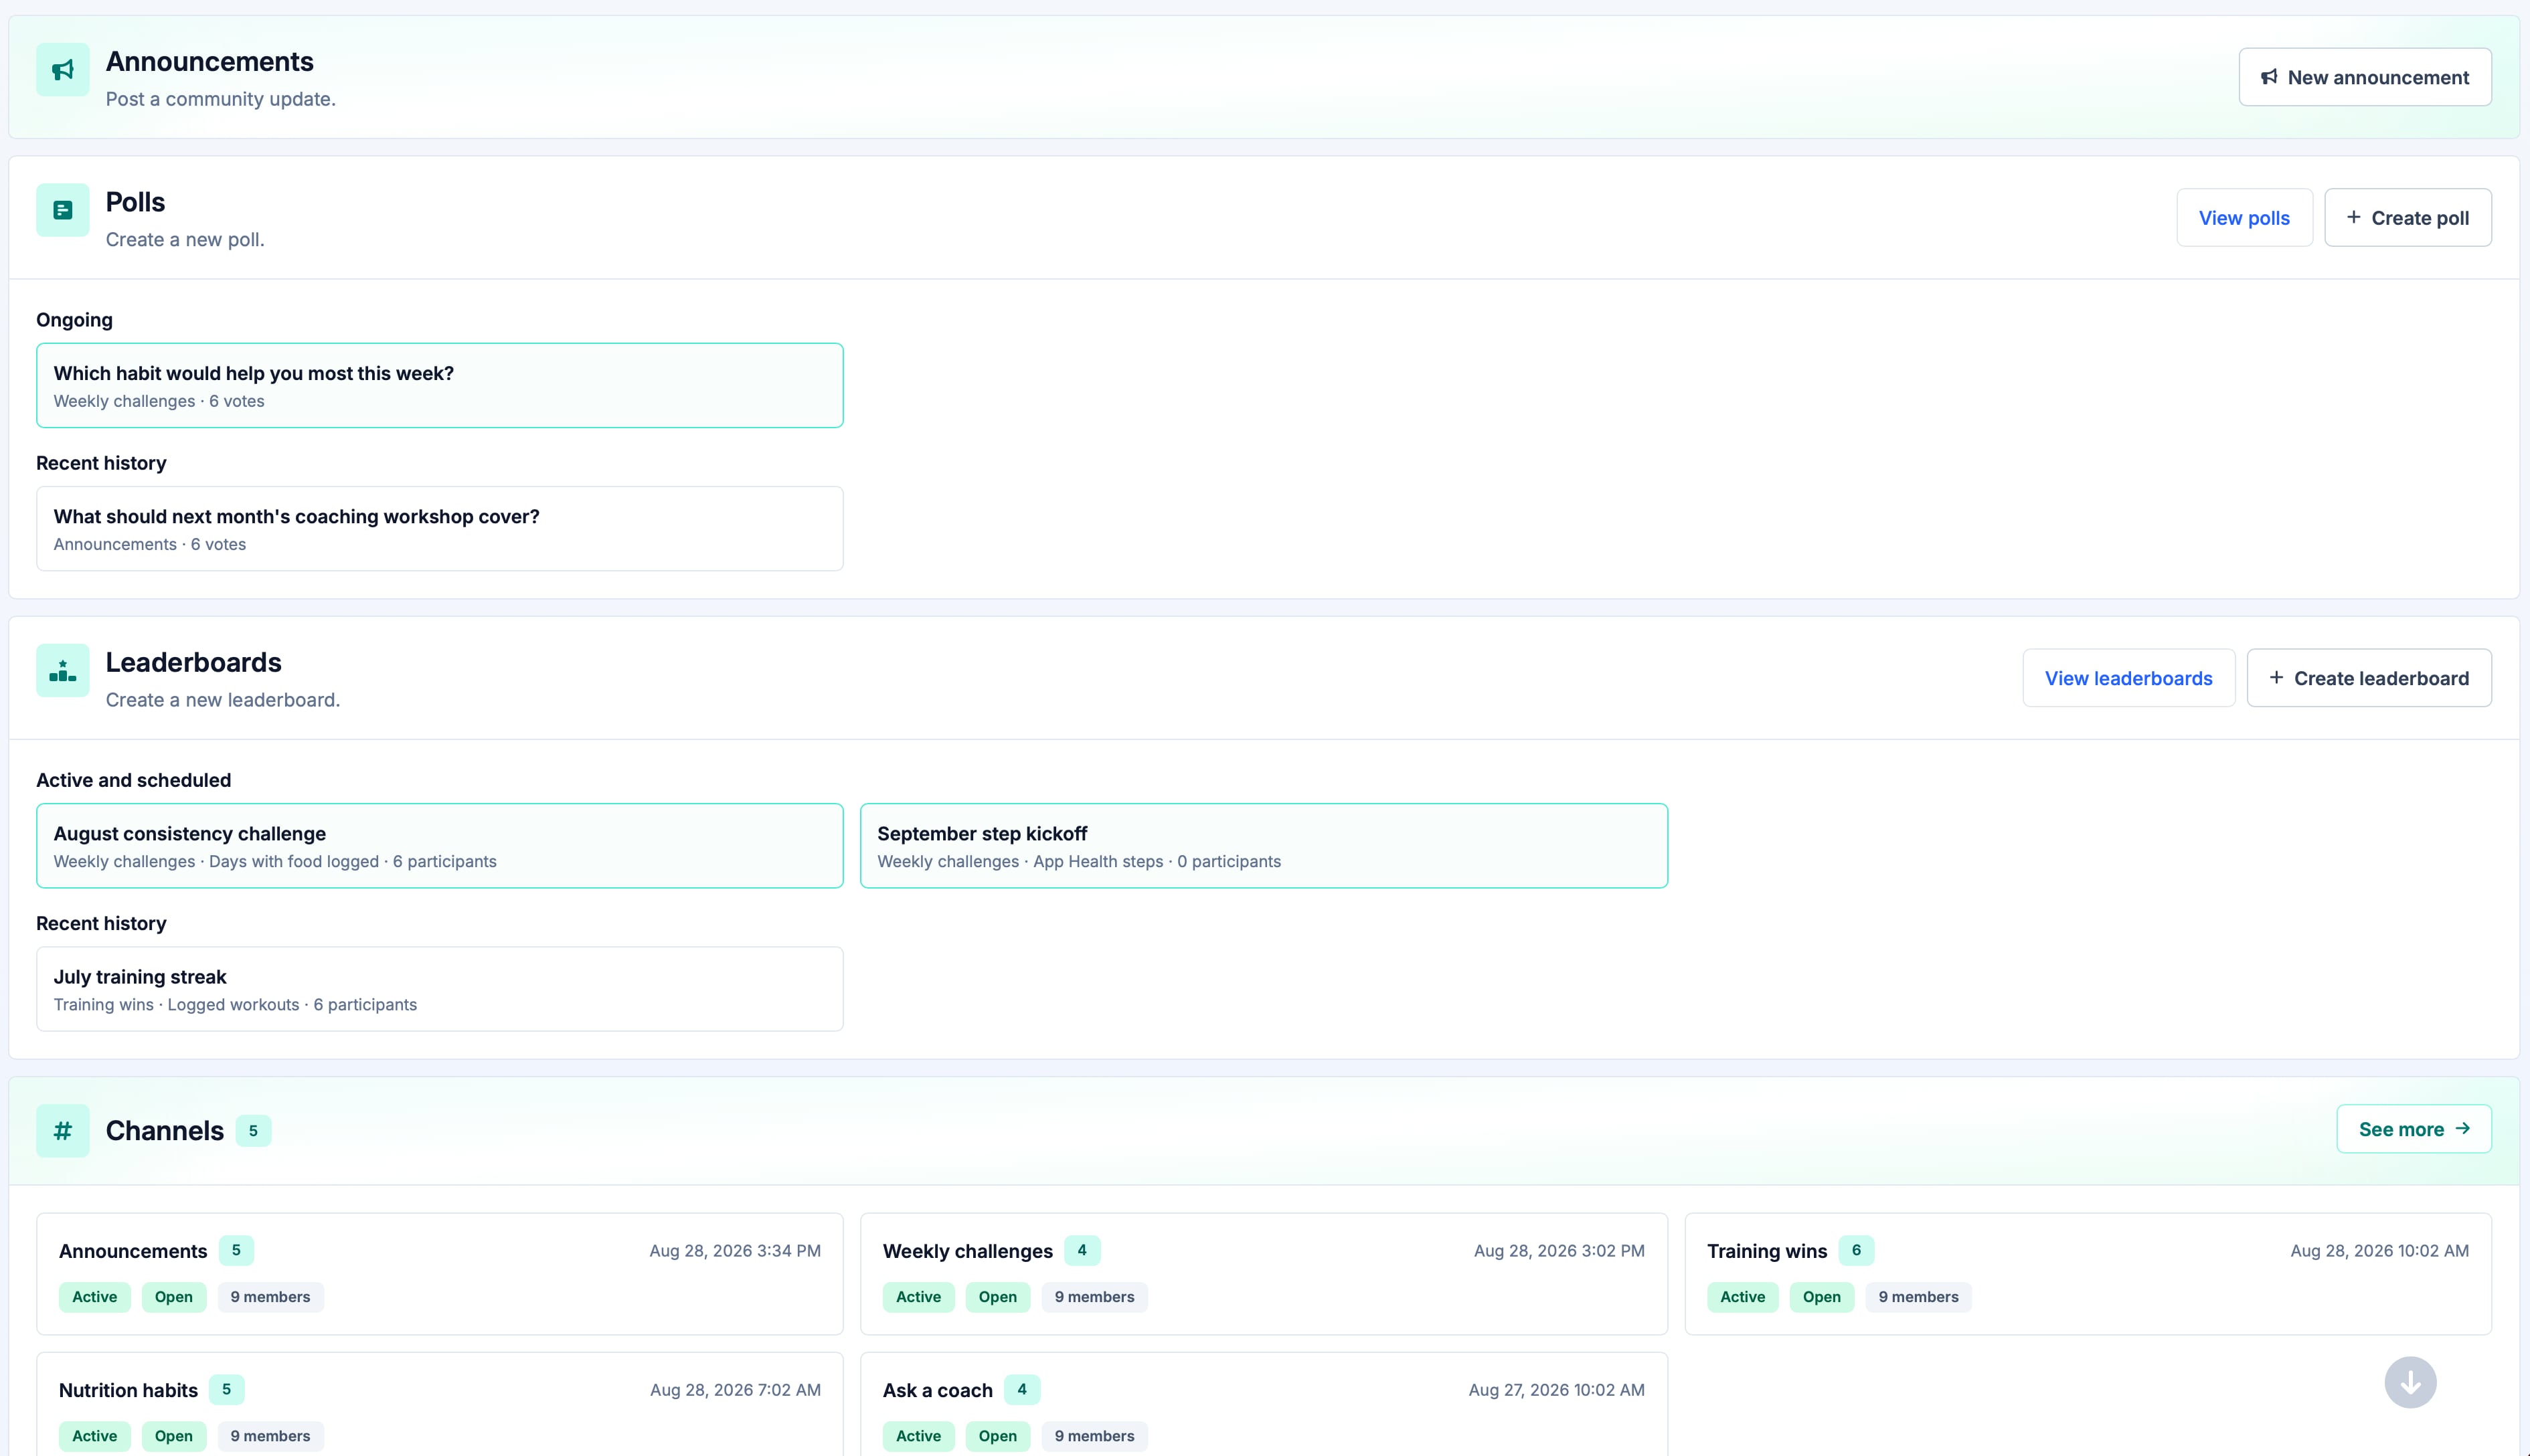Open September step kickoff leaderboard
The height and width of the screenshot is (1456, 2530).
[1263, 846]
